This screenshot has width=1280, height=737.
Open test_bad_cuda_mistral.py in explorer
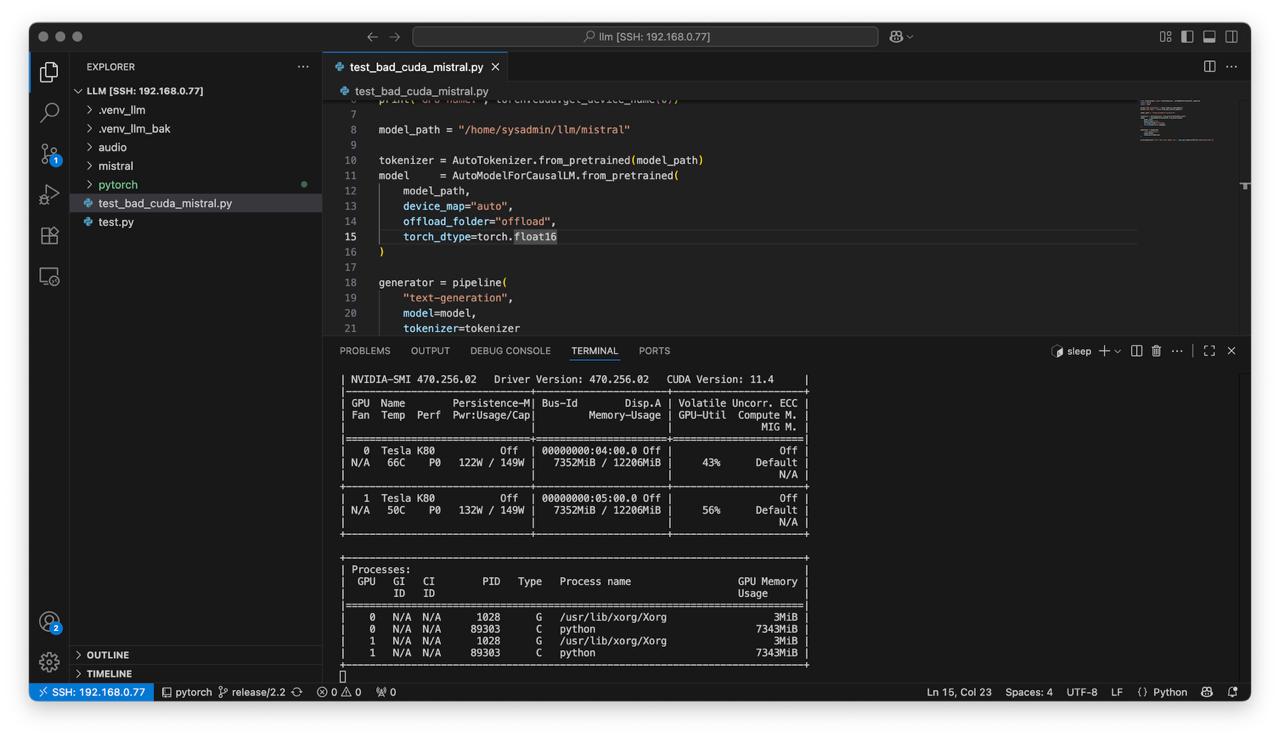click(196, 203)
